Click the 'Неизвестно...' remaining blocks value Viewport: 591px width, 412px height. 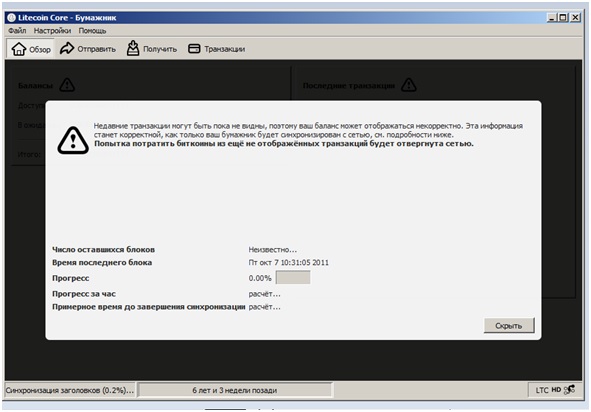273,250
